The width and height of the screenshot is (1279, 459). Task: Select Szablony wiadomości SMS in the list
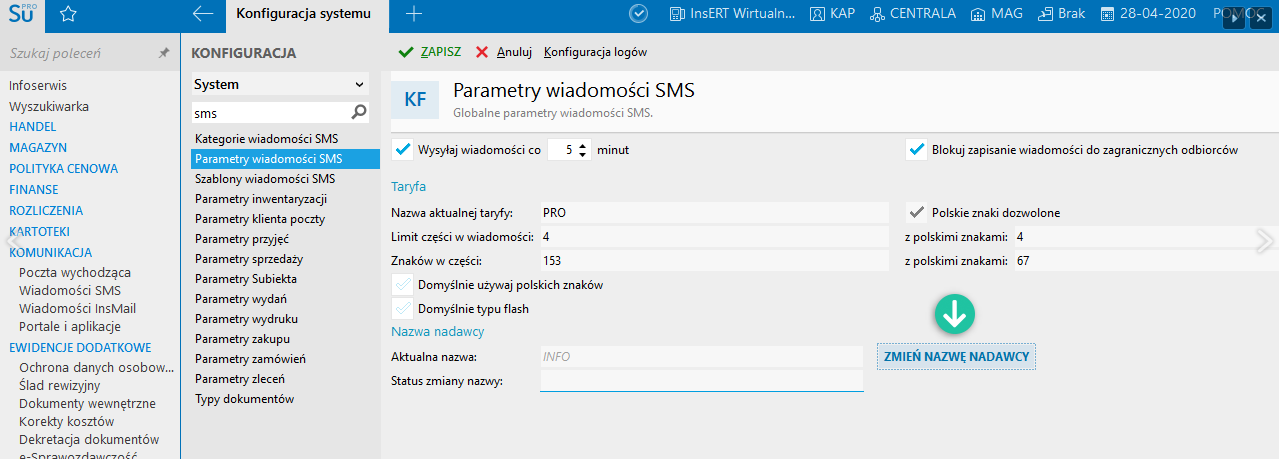click(x=265, y=179)
